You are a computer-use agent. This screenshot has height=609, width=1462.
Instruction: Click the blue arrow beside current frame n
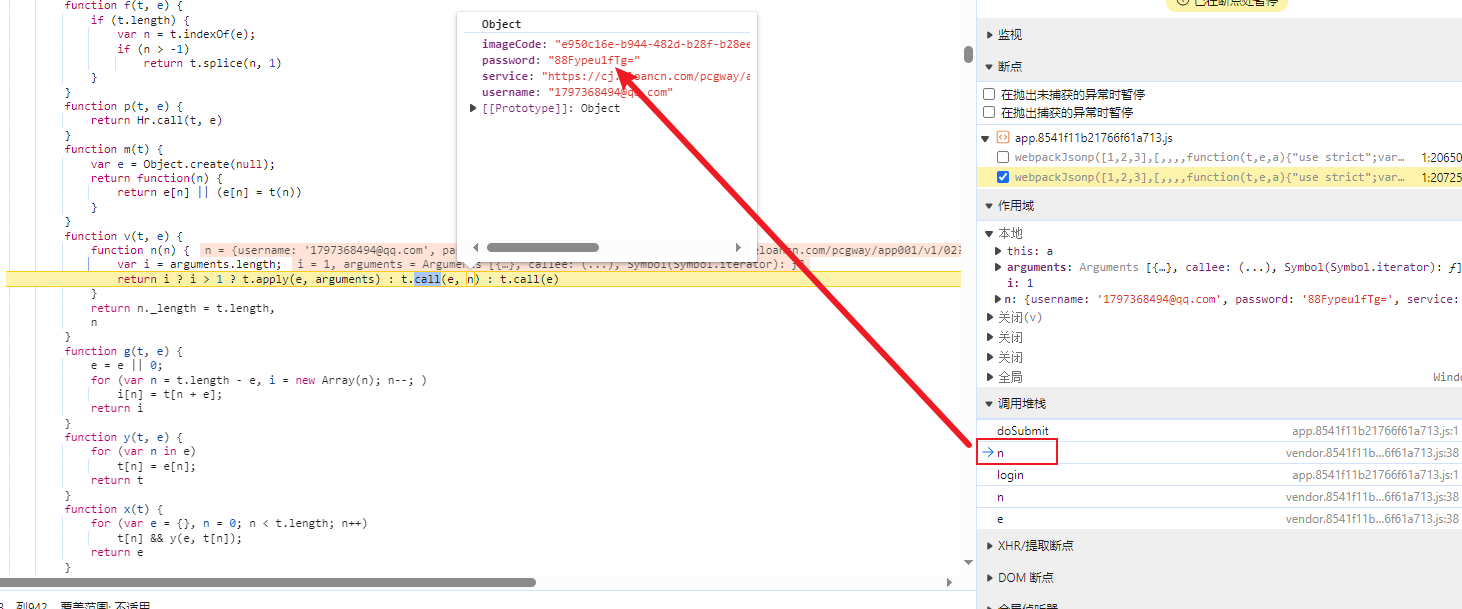(988, 453)
